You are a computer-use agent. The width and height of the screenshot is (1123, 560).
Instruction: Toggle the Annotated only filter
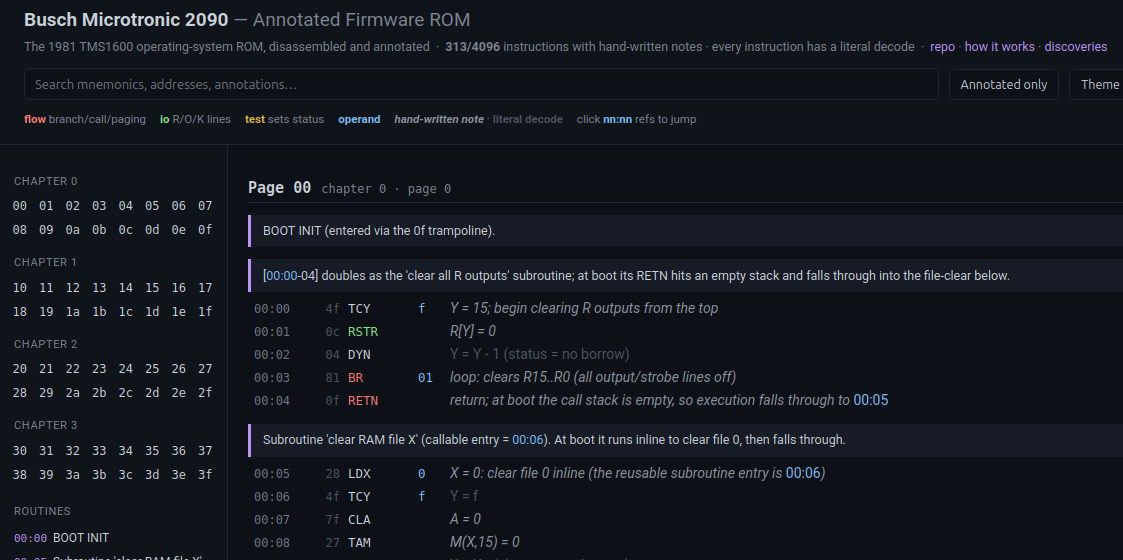pyautogui.click(x=1003, y=85)
